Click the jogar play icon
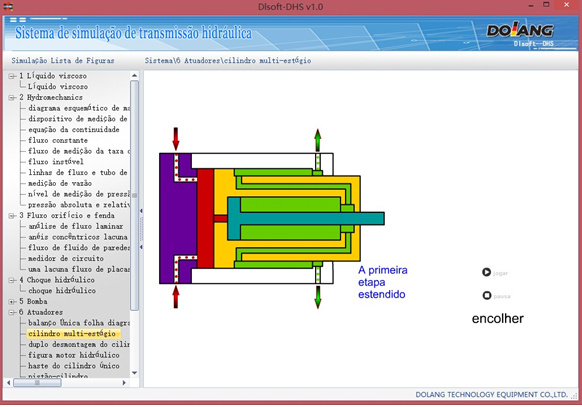 [486, 272]
